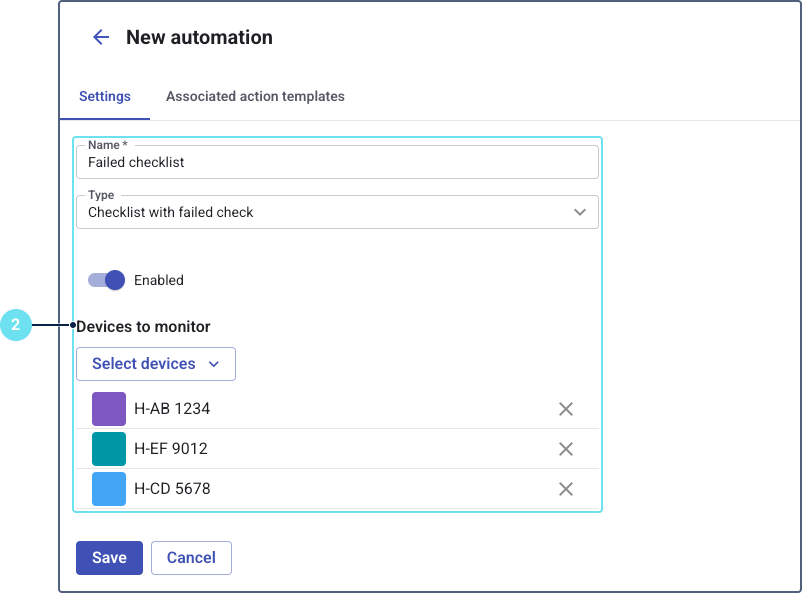This screenshot has height=593, width=802.
Task: Select the H-CD 5678 device row
Action: [330, 489]
